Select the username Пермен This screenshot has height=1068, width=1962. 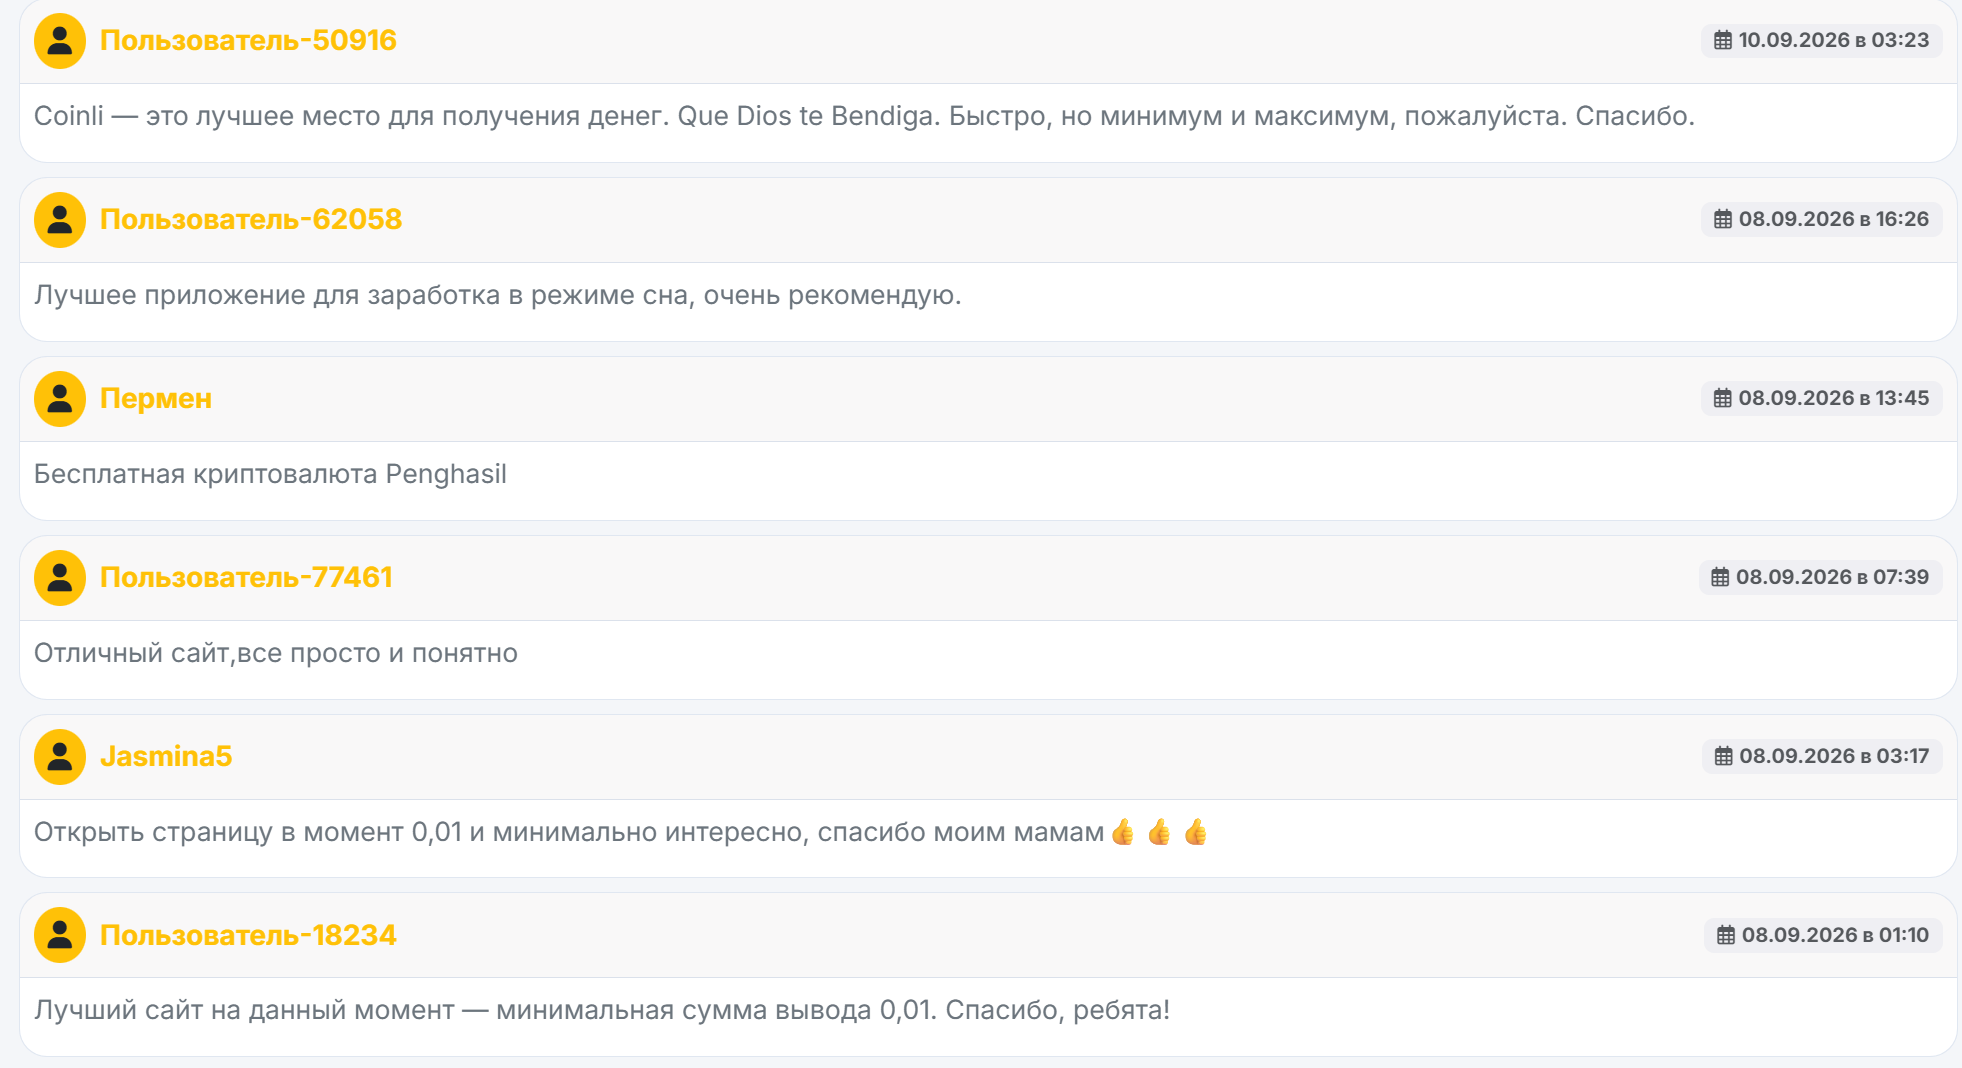click(x=156, y=398)
